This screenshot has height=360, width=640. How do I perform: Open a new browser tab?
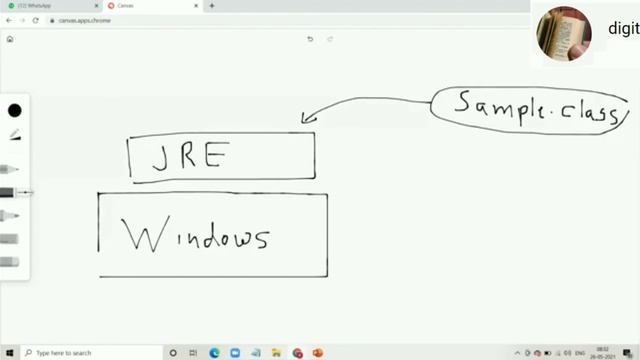tap(212, 6)
